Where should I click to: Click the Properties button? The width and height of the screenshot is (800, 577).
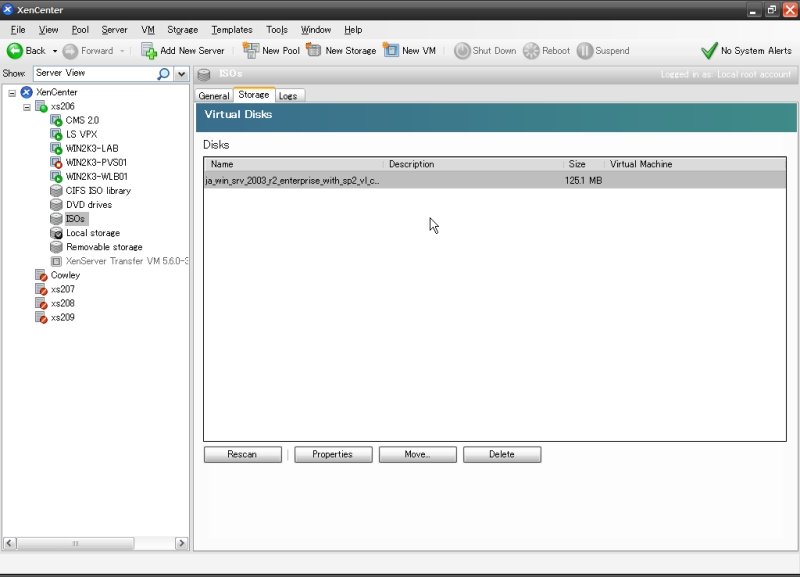tap(333, 455)
